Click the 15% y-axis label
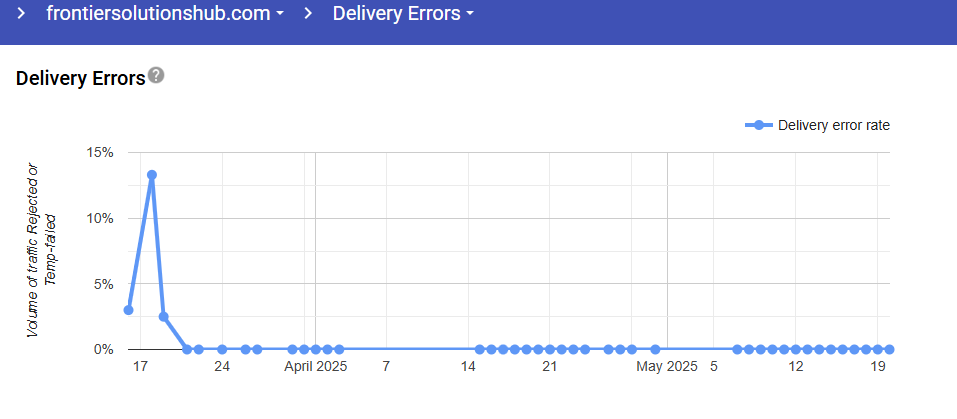Viewport: 957px width, 419px height. (x=101, y=153)
